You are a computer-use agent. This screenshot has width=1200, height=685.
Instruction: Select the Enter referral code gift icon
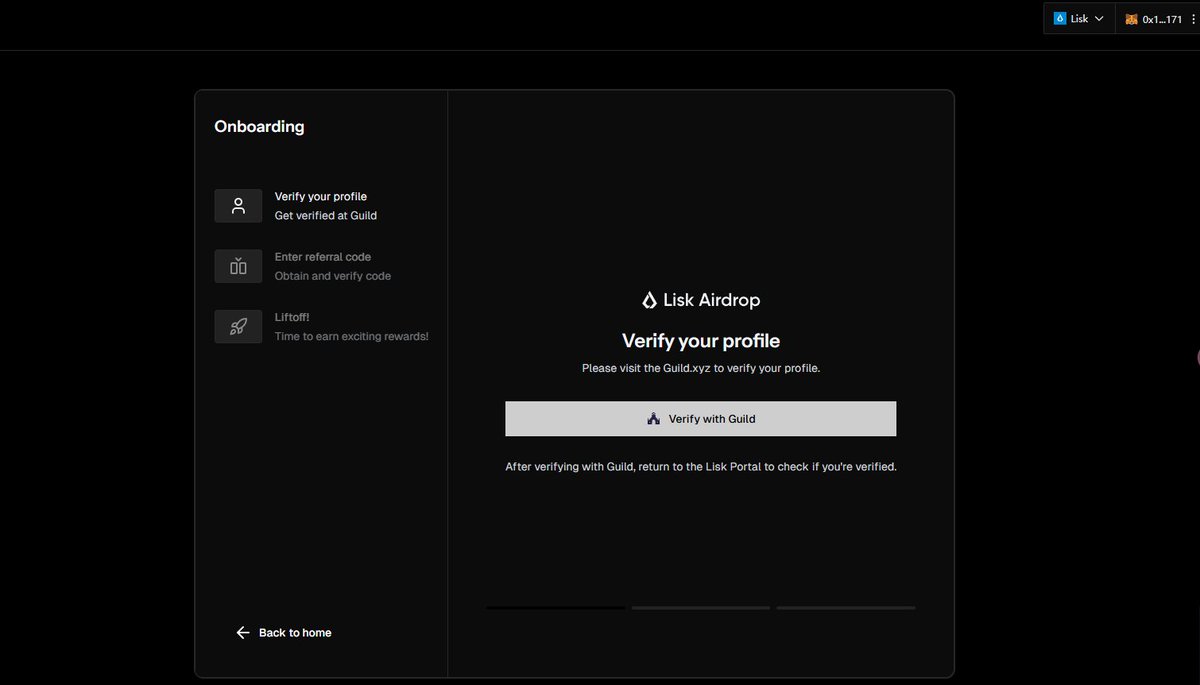pos(238,266)
